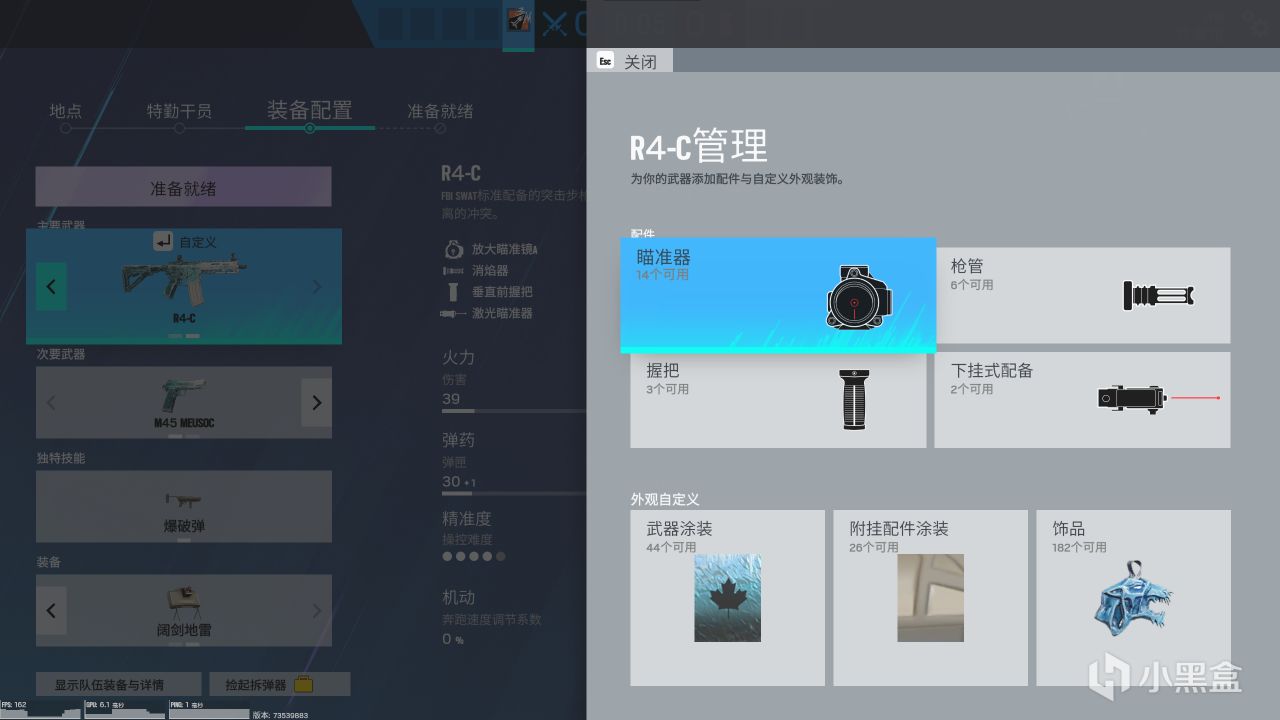Select the next primary weapon arrow
1280x720 pixels.
(x=317, y=286)
